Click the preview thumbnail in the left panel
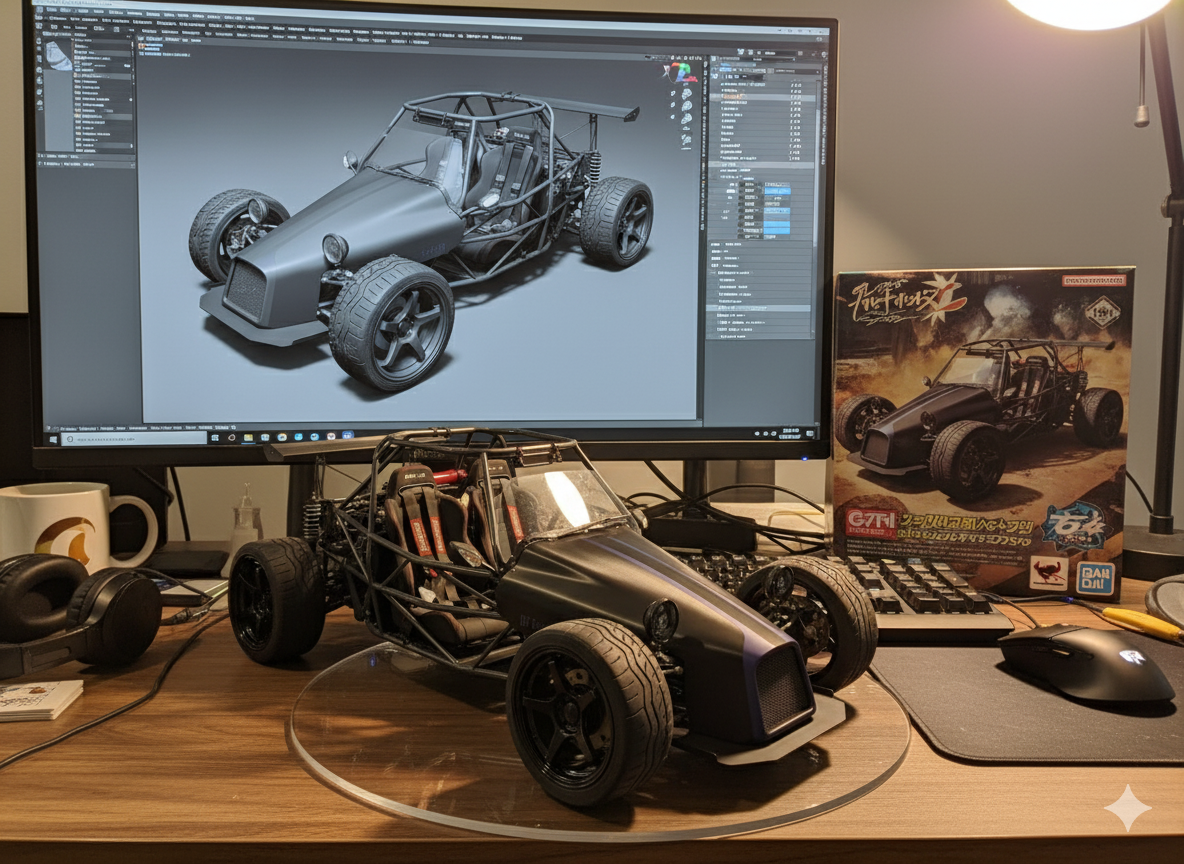The width and height of the screenshot is (1184, 864). point(59,55)
